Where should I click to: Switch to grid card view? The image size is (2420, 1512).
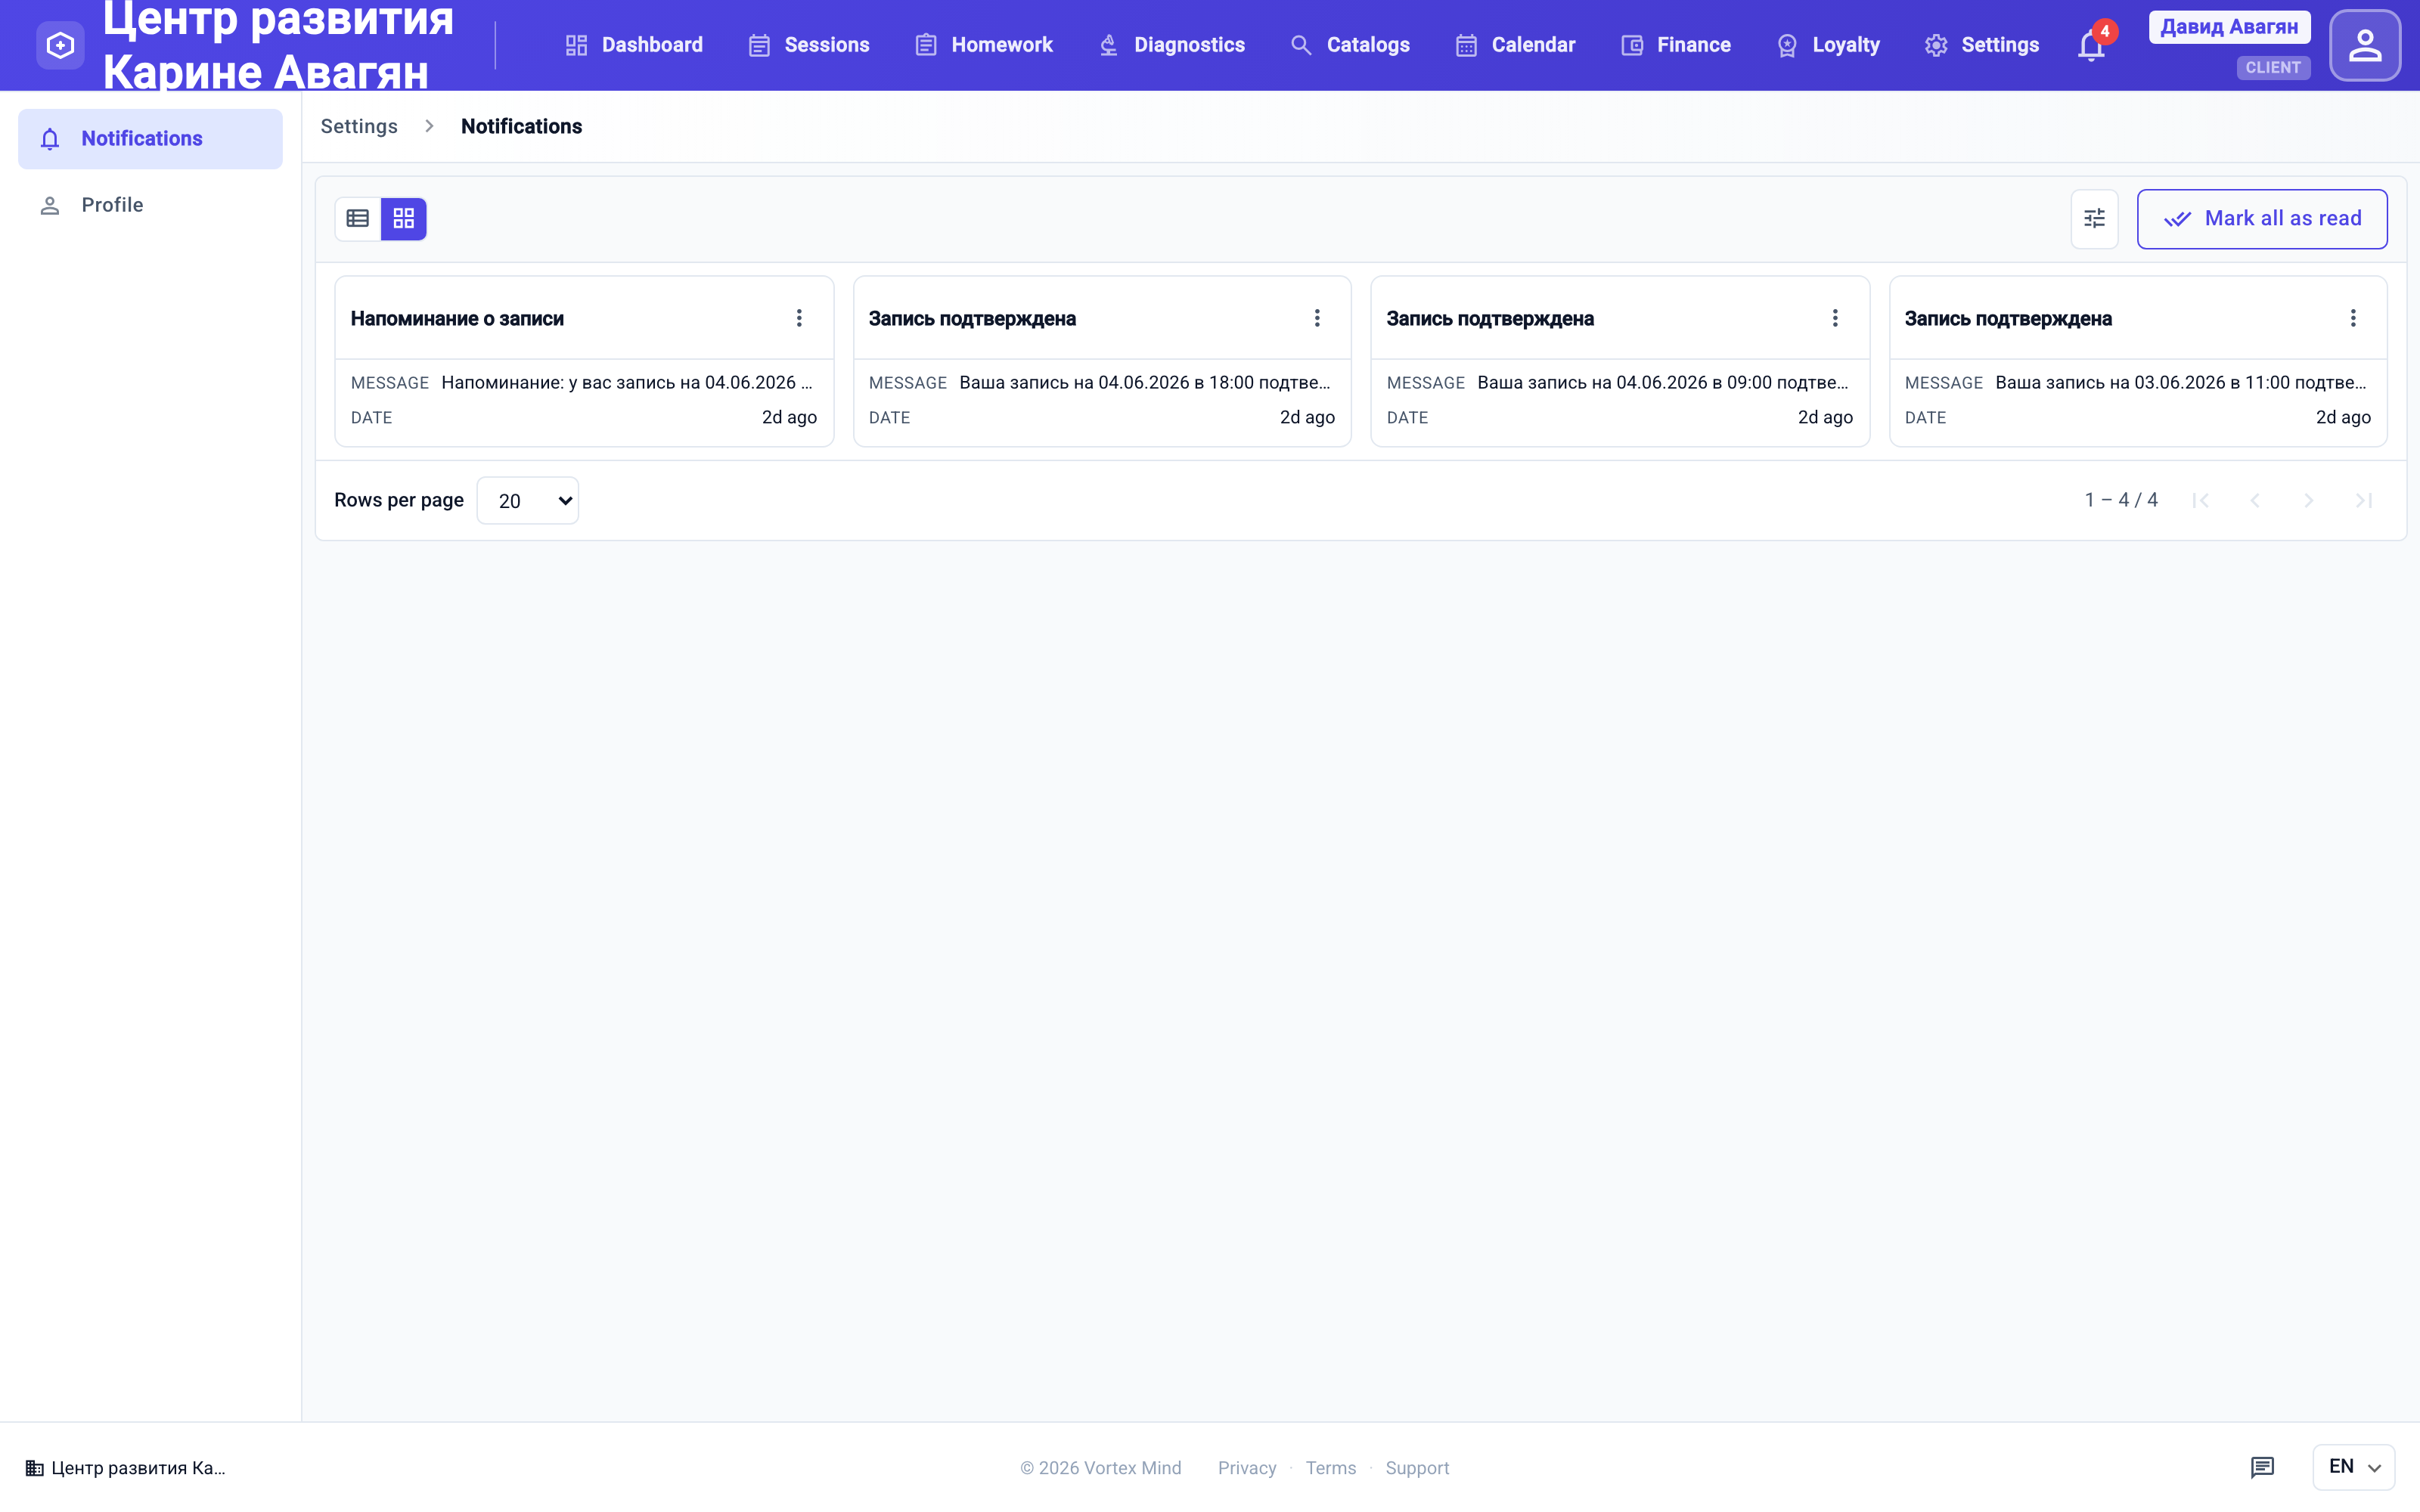tap(404, 218)
